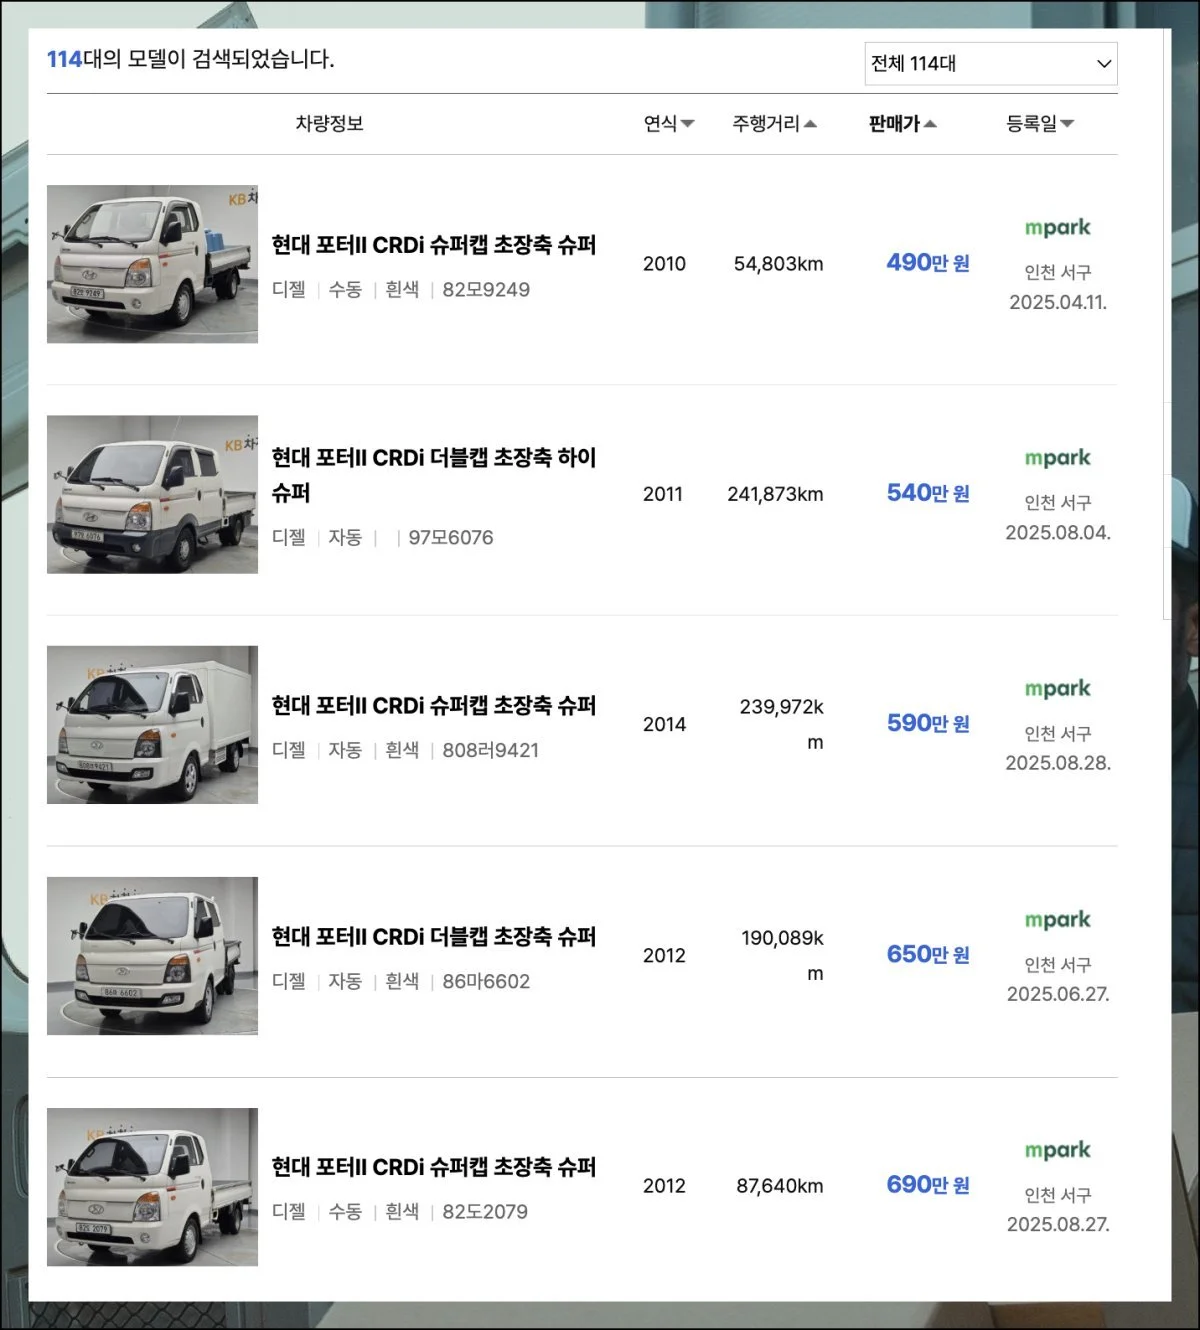Sort by 판매가 column header

point(902,123)
